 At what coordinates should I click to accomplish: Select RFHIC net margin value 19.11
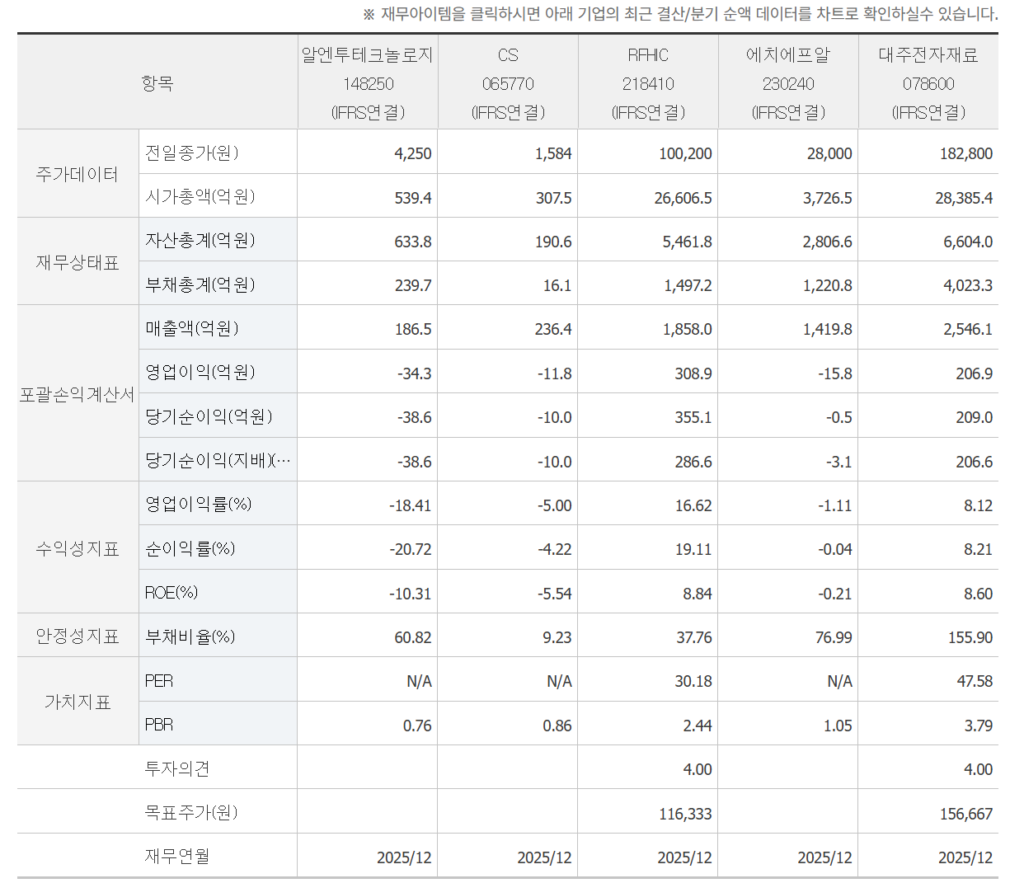click(693, 549)
